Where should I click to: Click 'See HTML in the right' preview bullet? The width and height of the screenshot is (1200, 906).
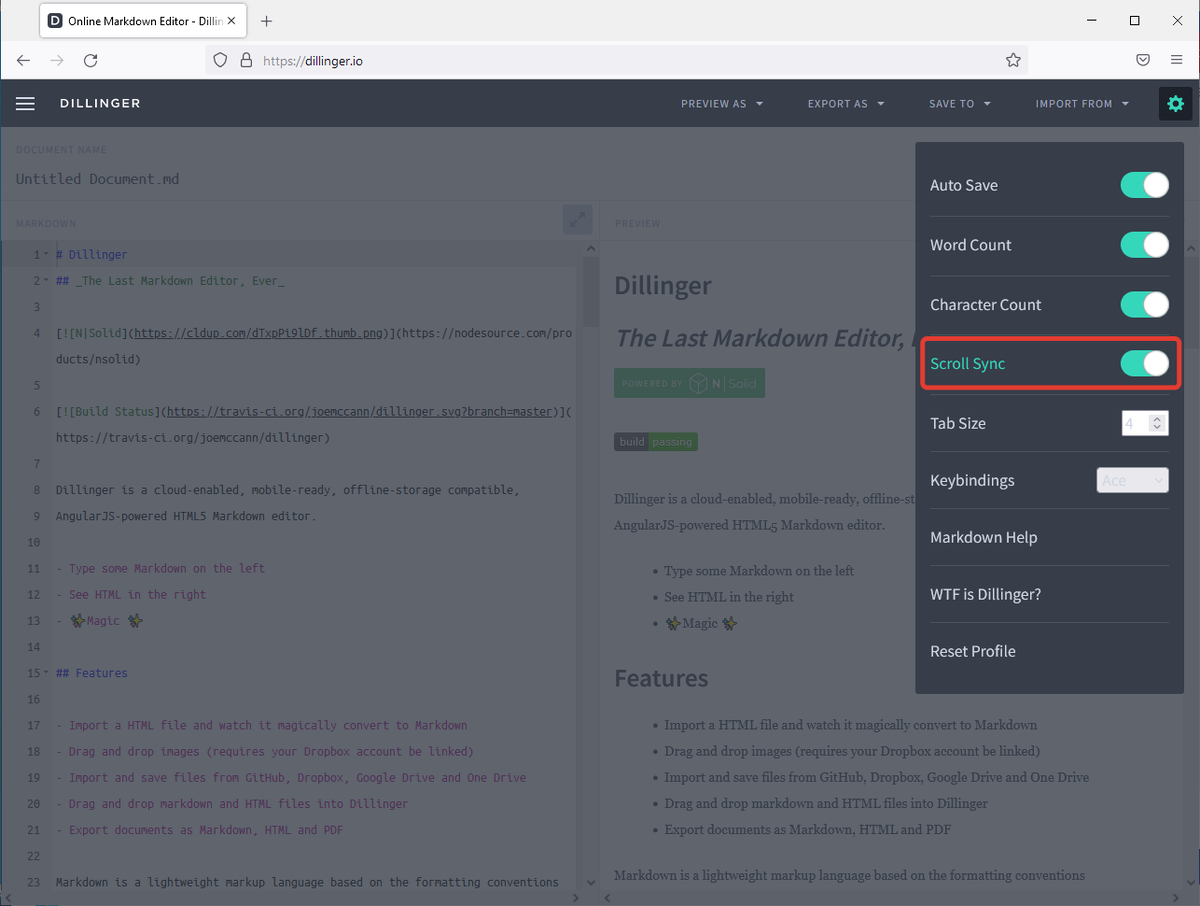tap(729, 597)
